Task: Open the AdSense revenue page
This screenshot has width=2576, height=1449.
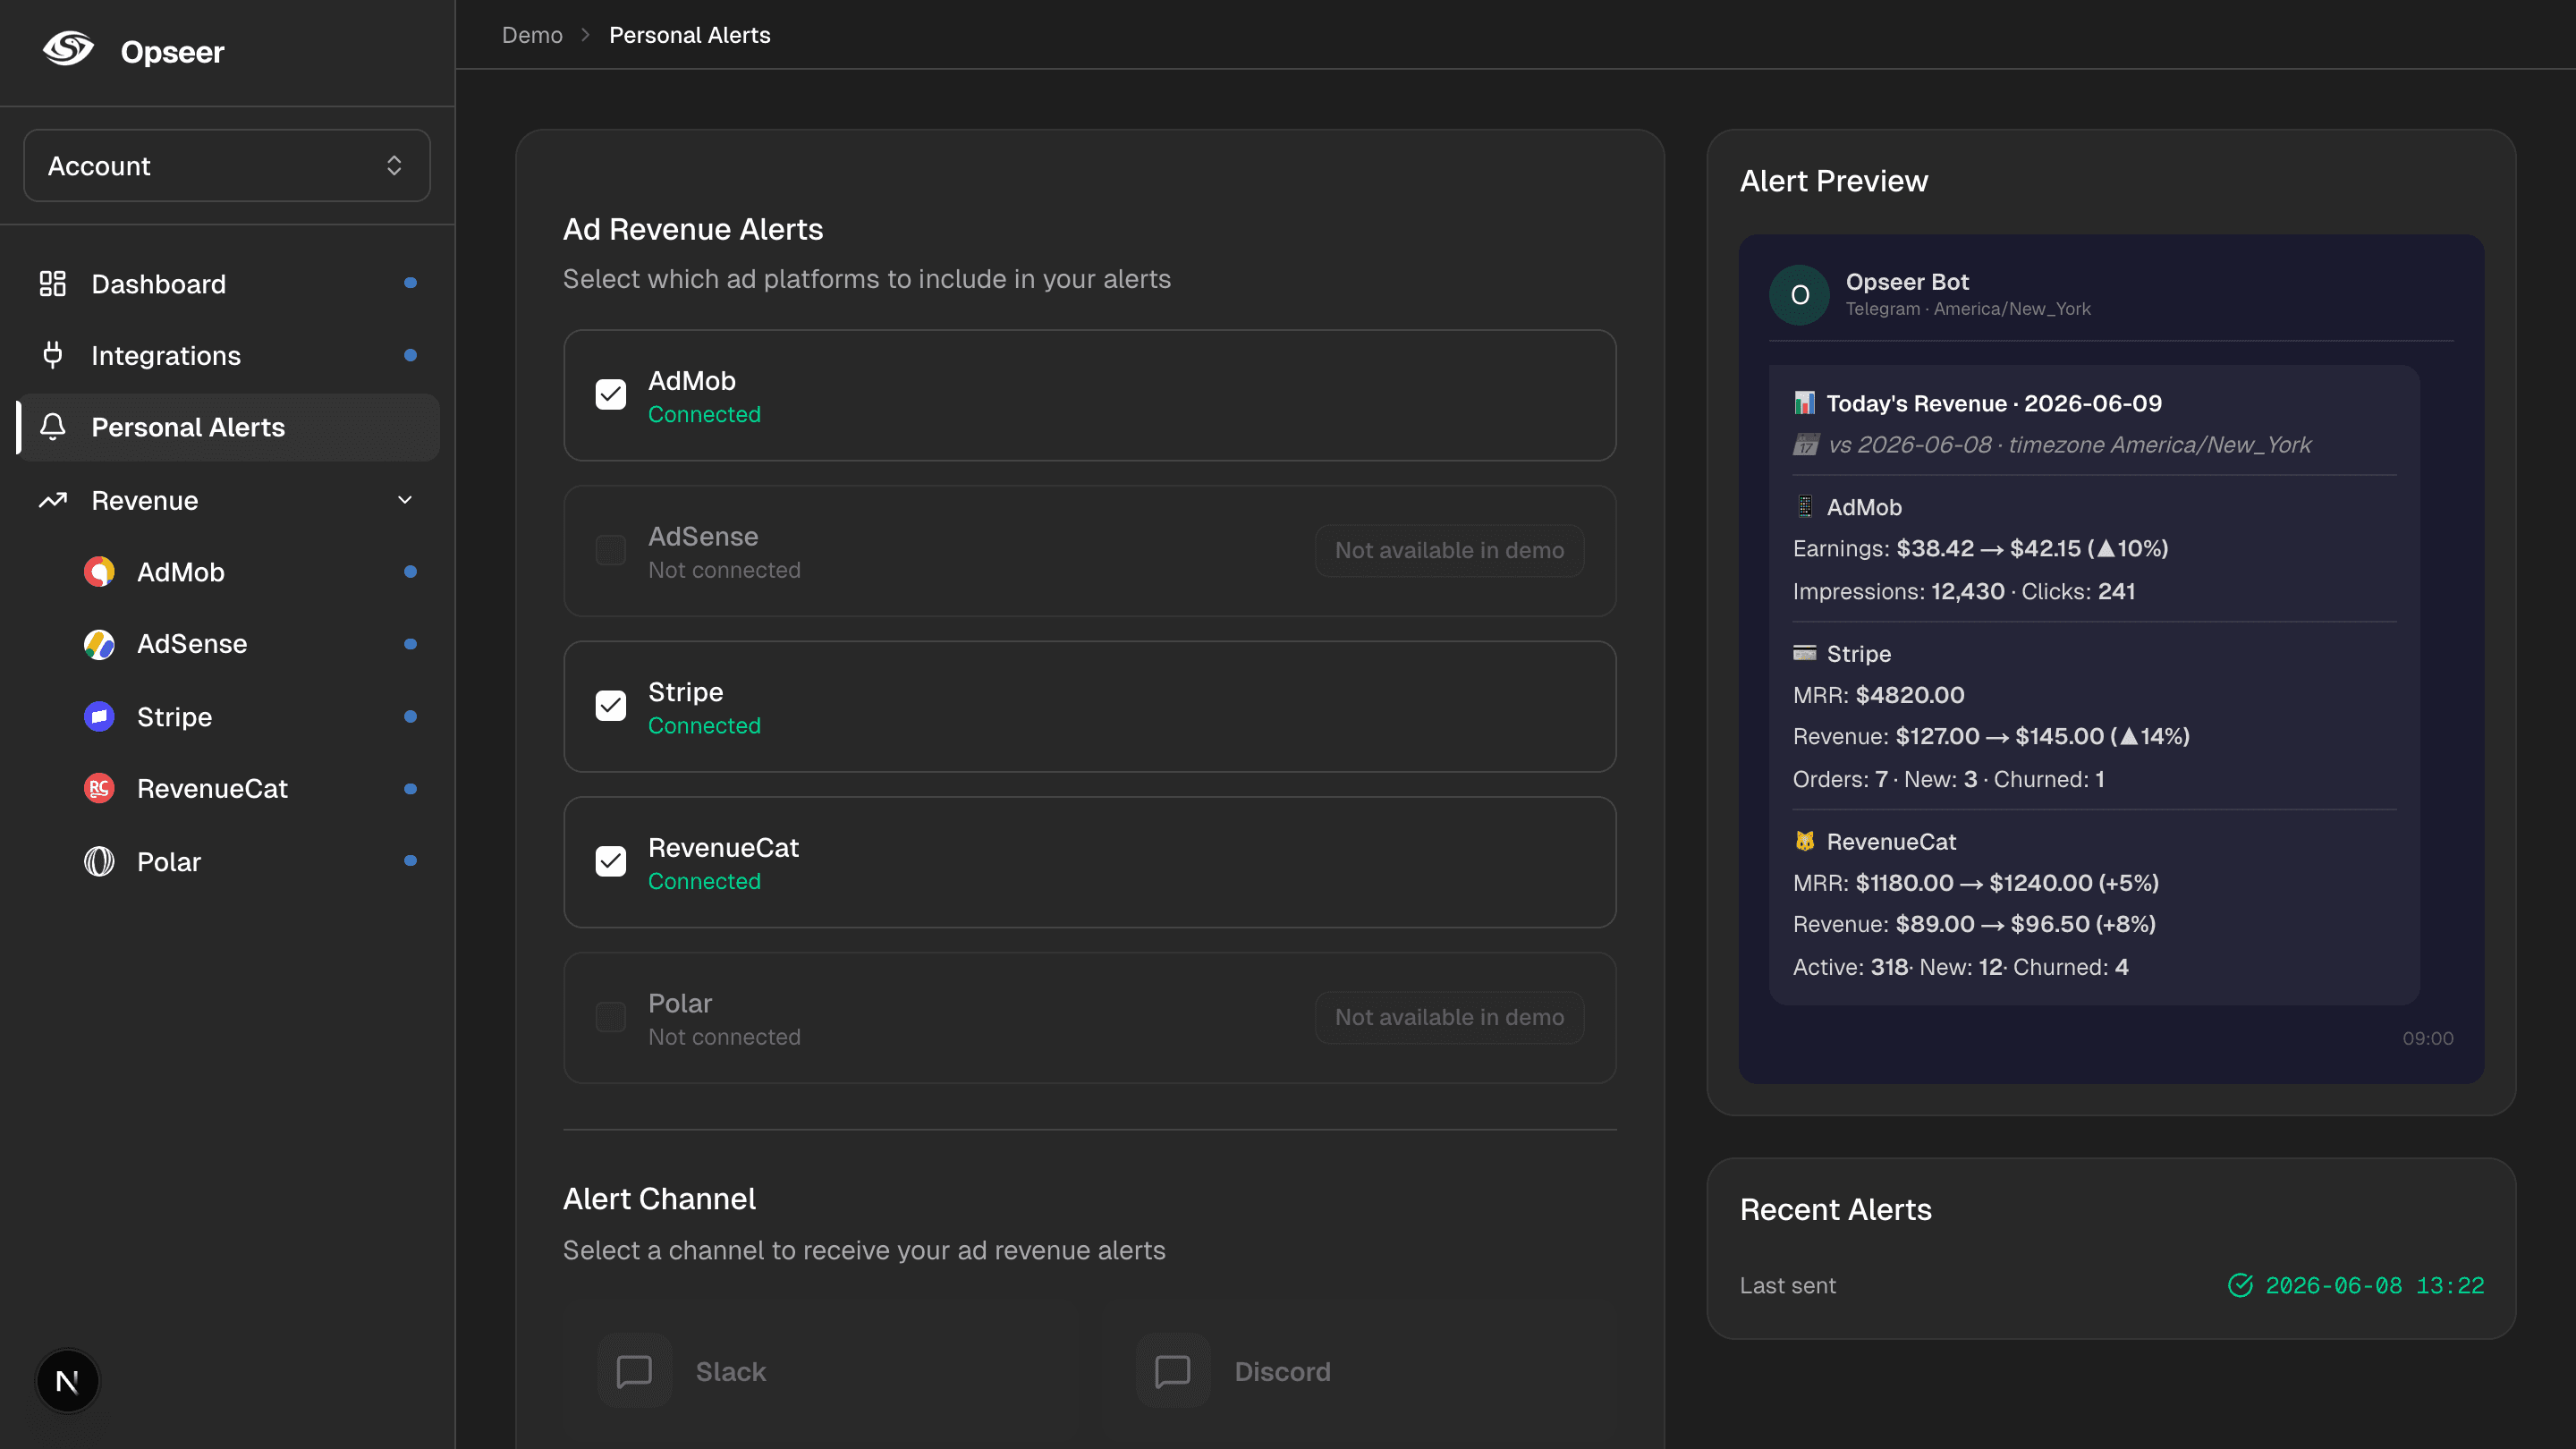Action: point(250,644)
